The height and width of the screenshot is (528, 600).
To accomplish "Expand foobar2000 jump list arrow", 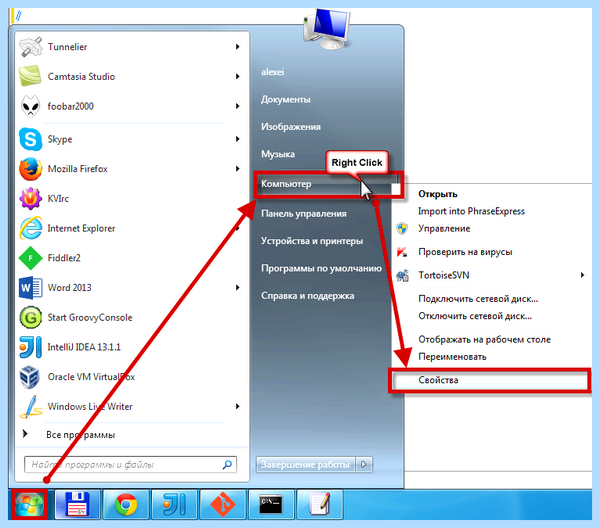I will (238, 106).
